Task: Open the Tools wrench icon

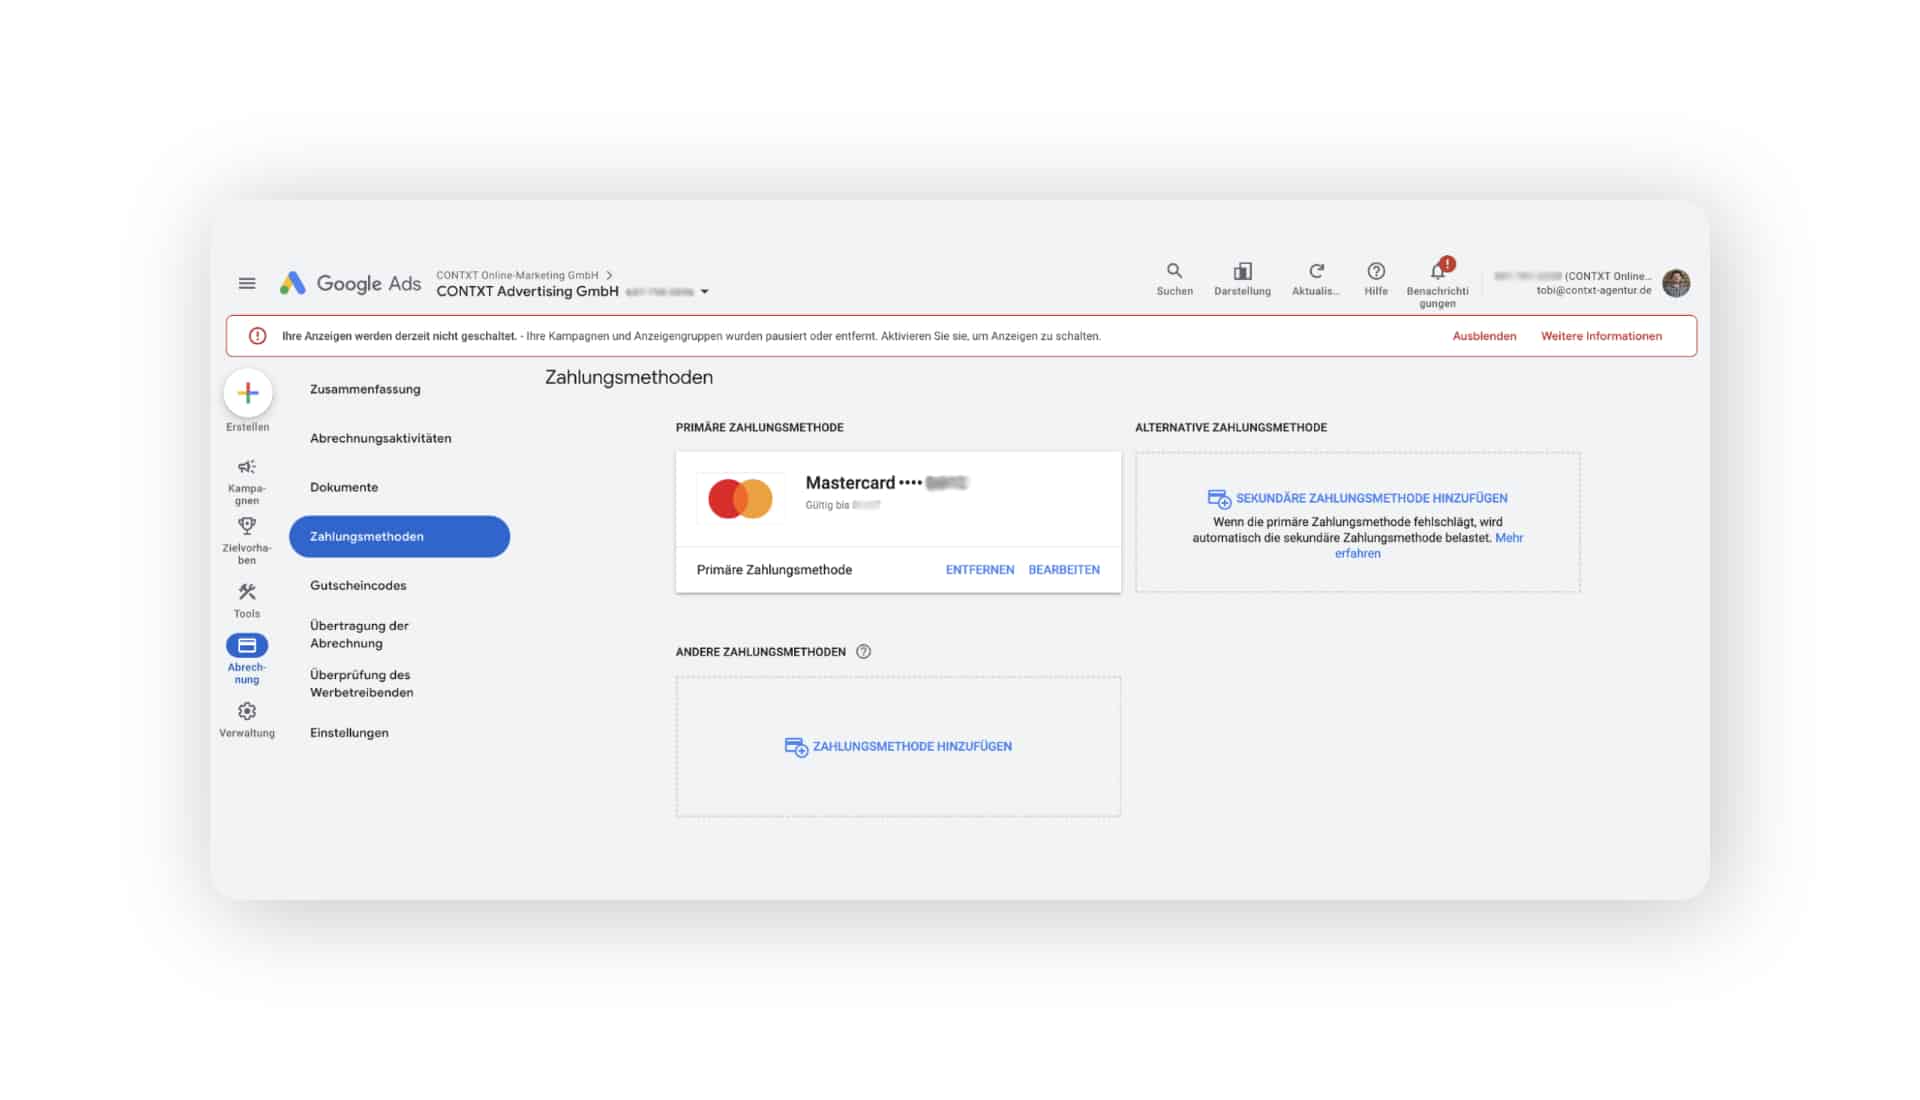Action: point(247,592)
